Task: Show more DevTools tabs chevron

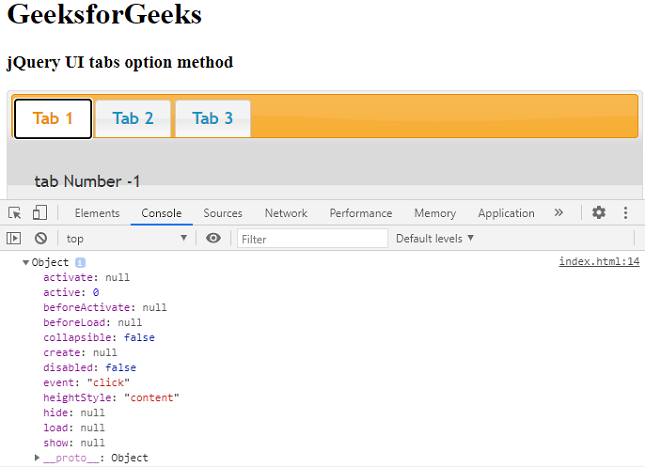Action: [x=558, y=213]
